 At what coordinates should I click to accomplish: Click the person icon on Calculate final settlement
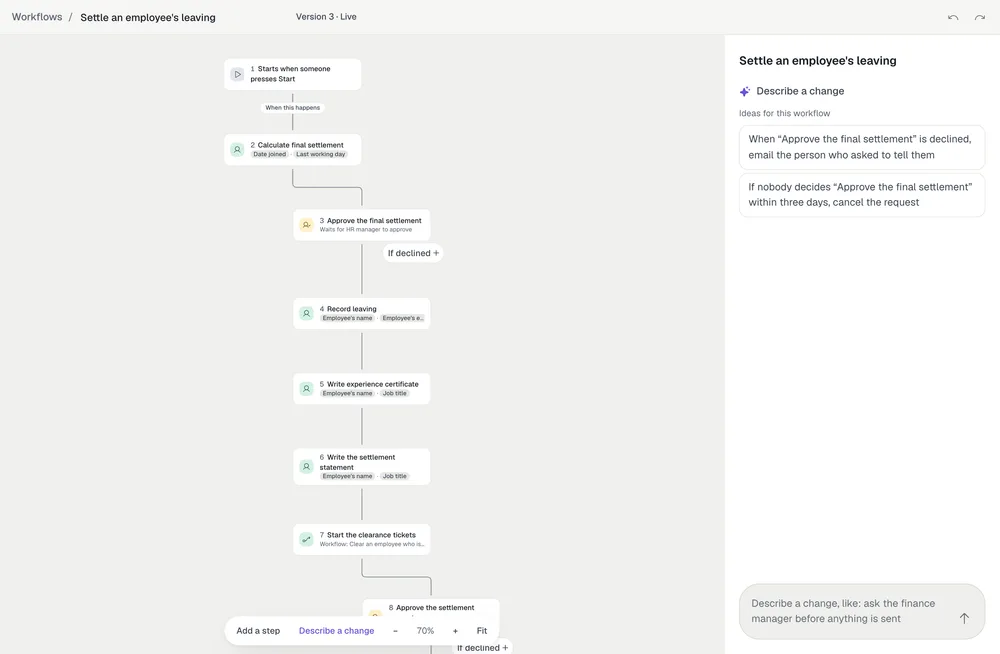[237, 150]
